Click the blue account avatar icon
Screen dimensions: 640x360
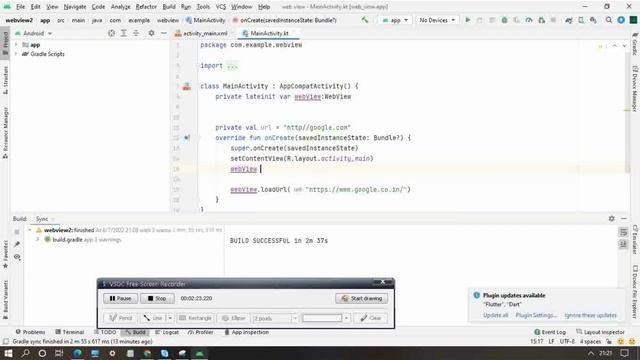(x=621, y=20)
